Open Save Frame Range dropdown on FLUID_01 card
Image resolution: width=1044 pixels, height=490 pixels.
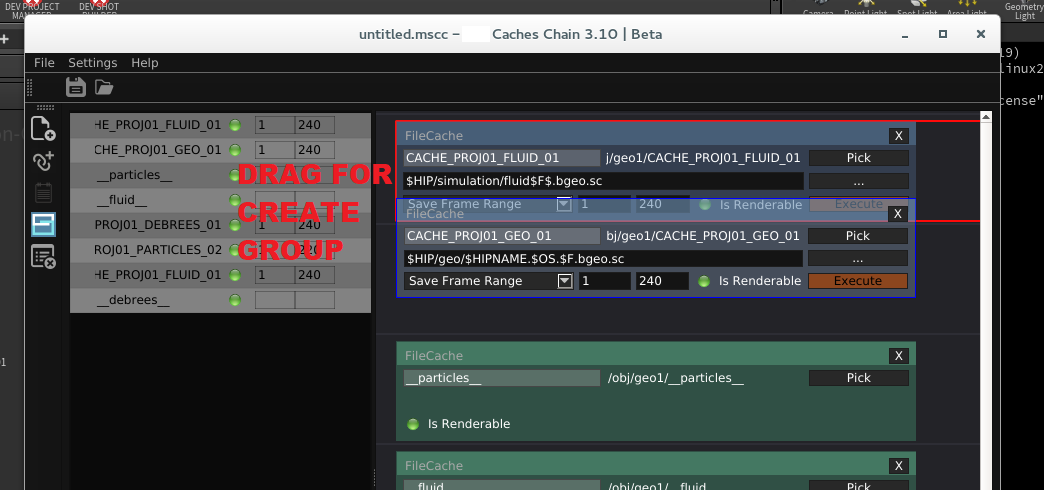(x=564, y=204)
